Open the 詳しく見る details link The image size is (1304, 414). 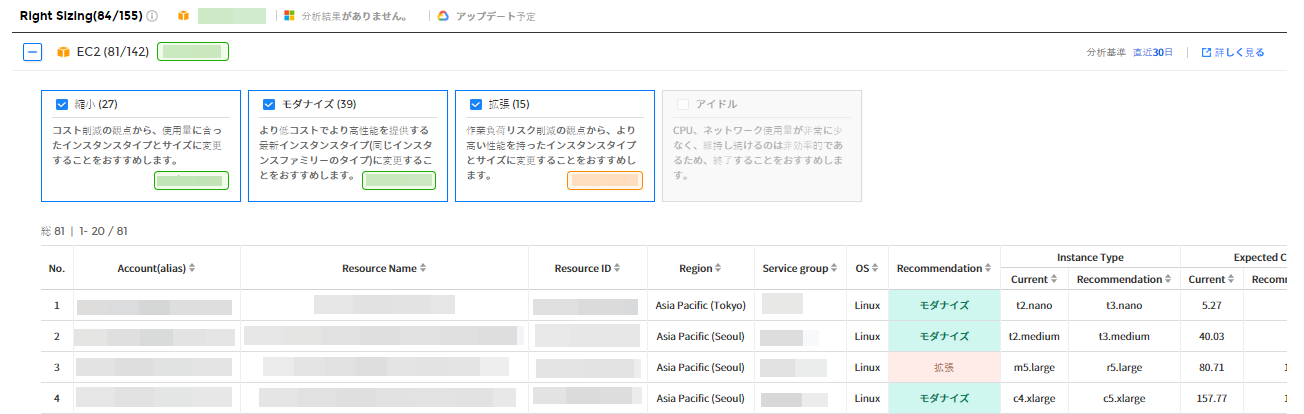tap(1239, 52)
